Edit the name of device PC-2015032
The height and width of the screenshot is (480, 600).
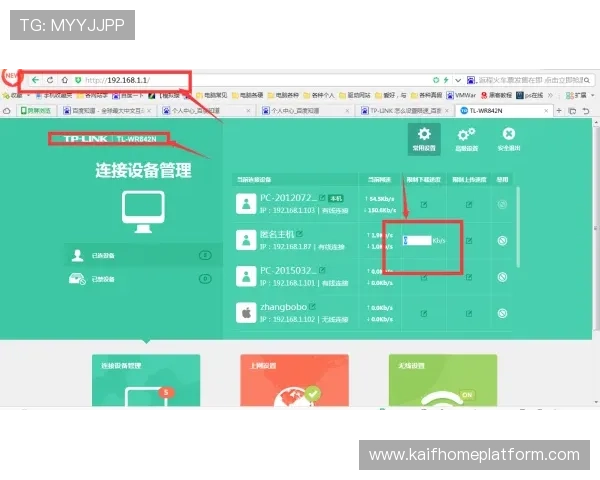click(x=322, y=270)
